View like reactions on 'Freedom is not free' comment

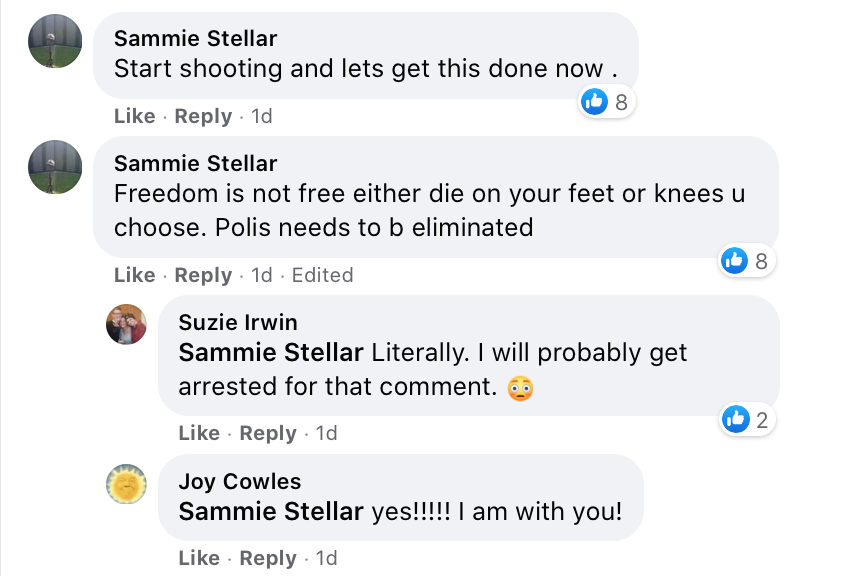pyautogui.click(x=746, y=261)
